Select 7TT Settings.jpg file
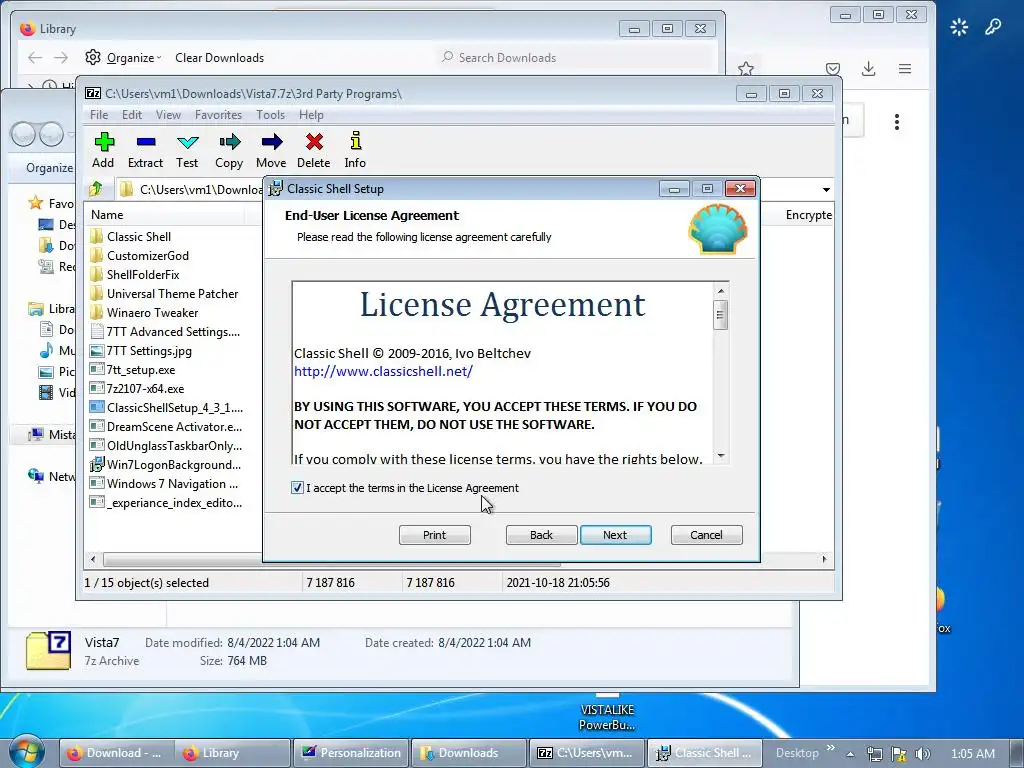1024x768 pixels. pos(149,351)
